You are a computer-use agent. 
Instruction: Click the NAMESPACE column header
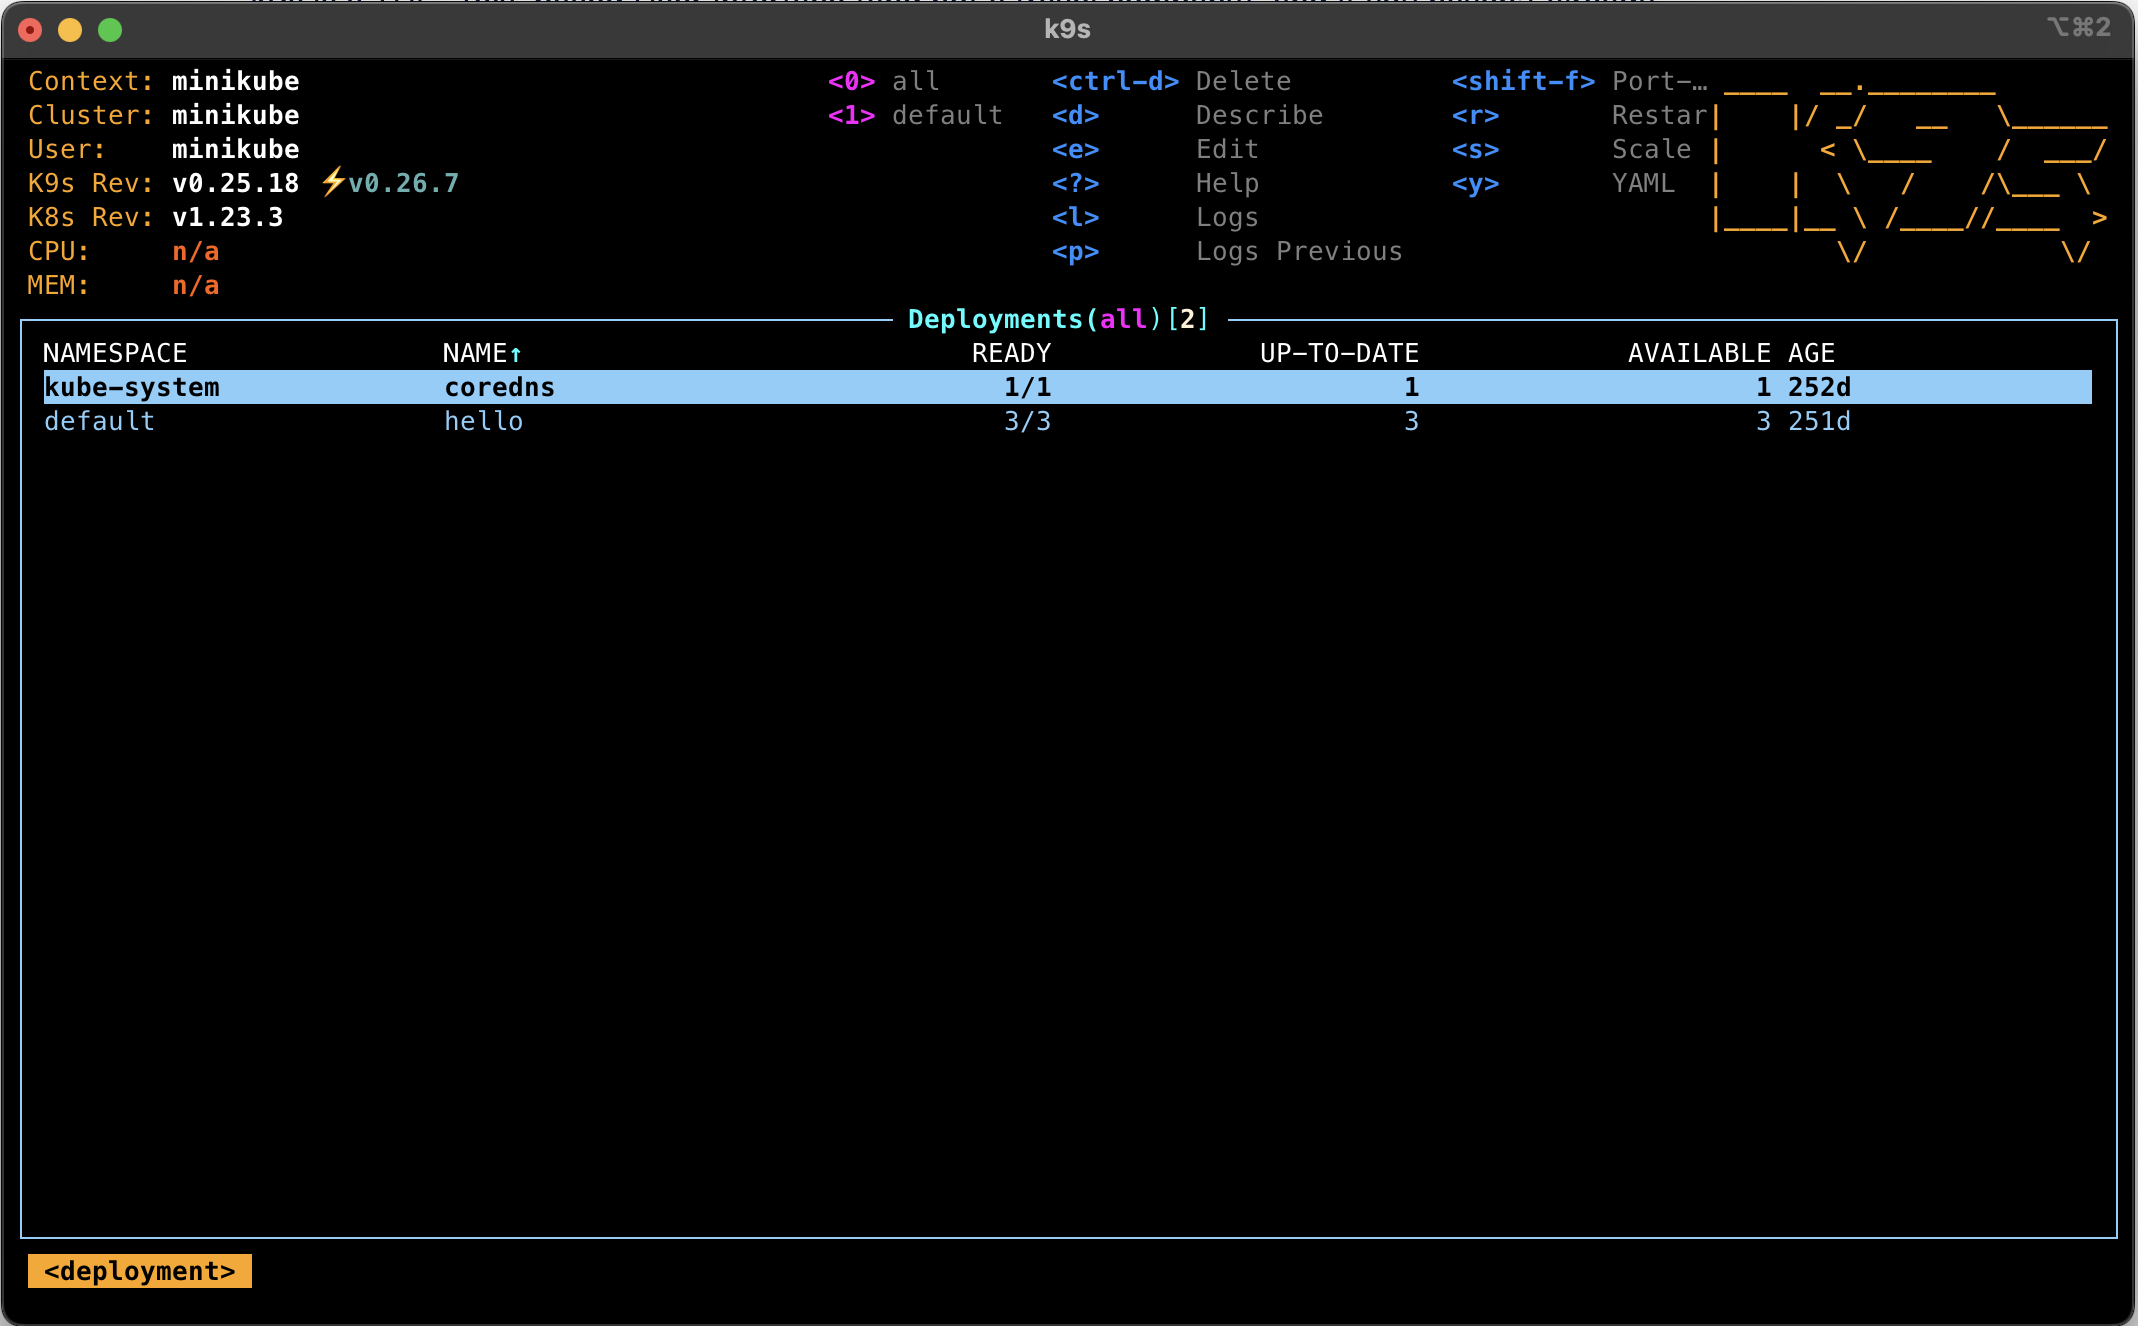pos(115,353)
